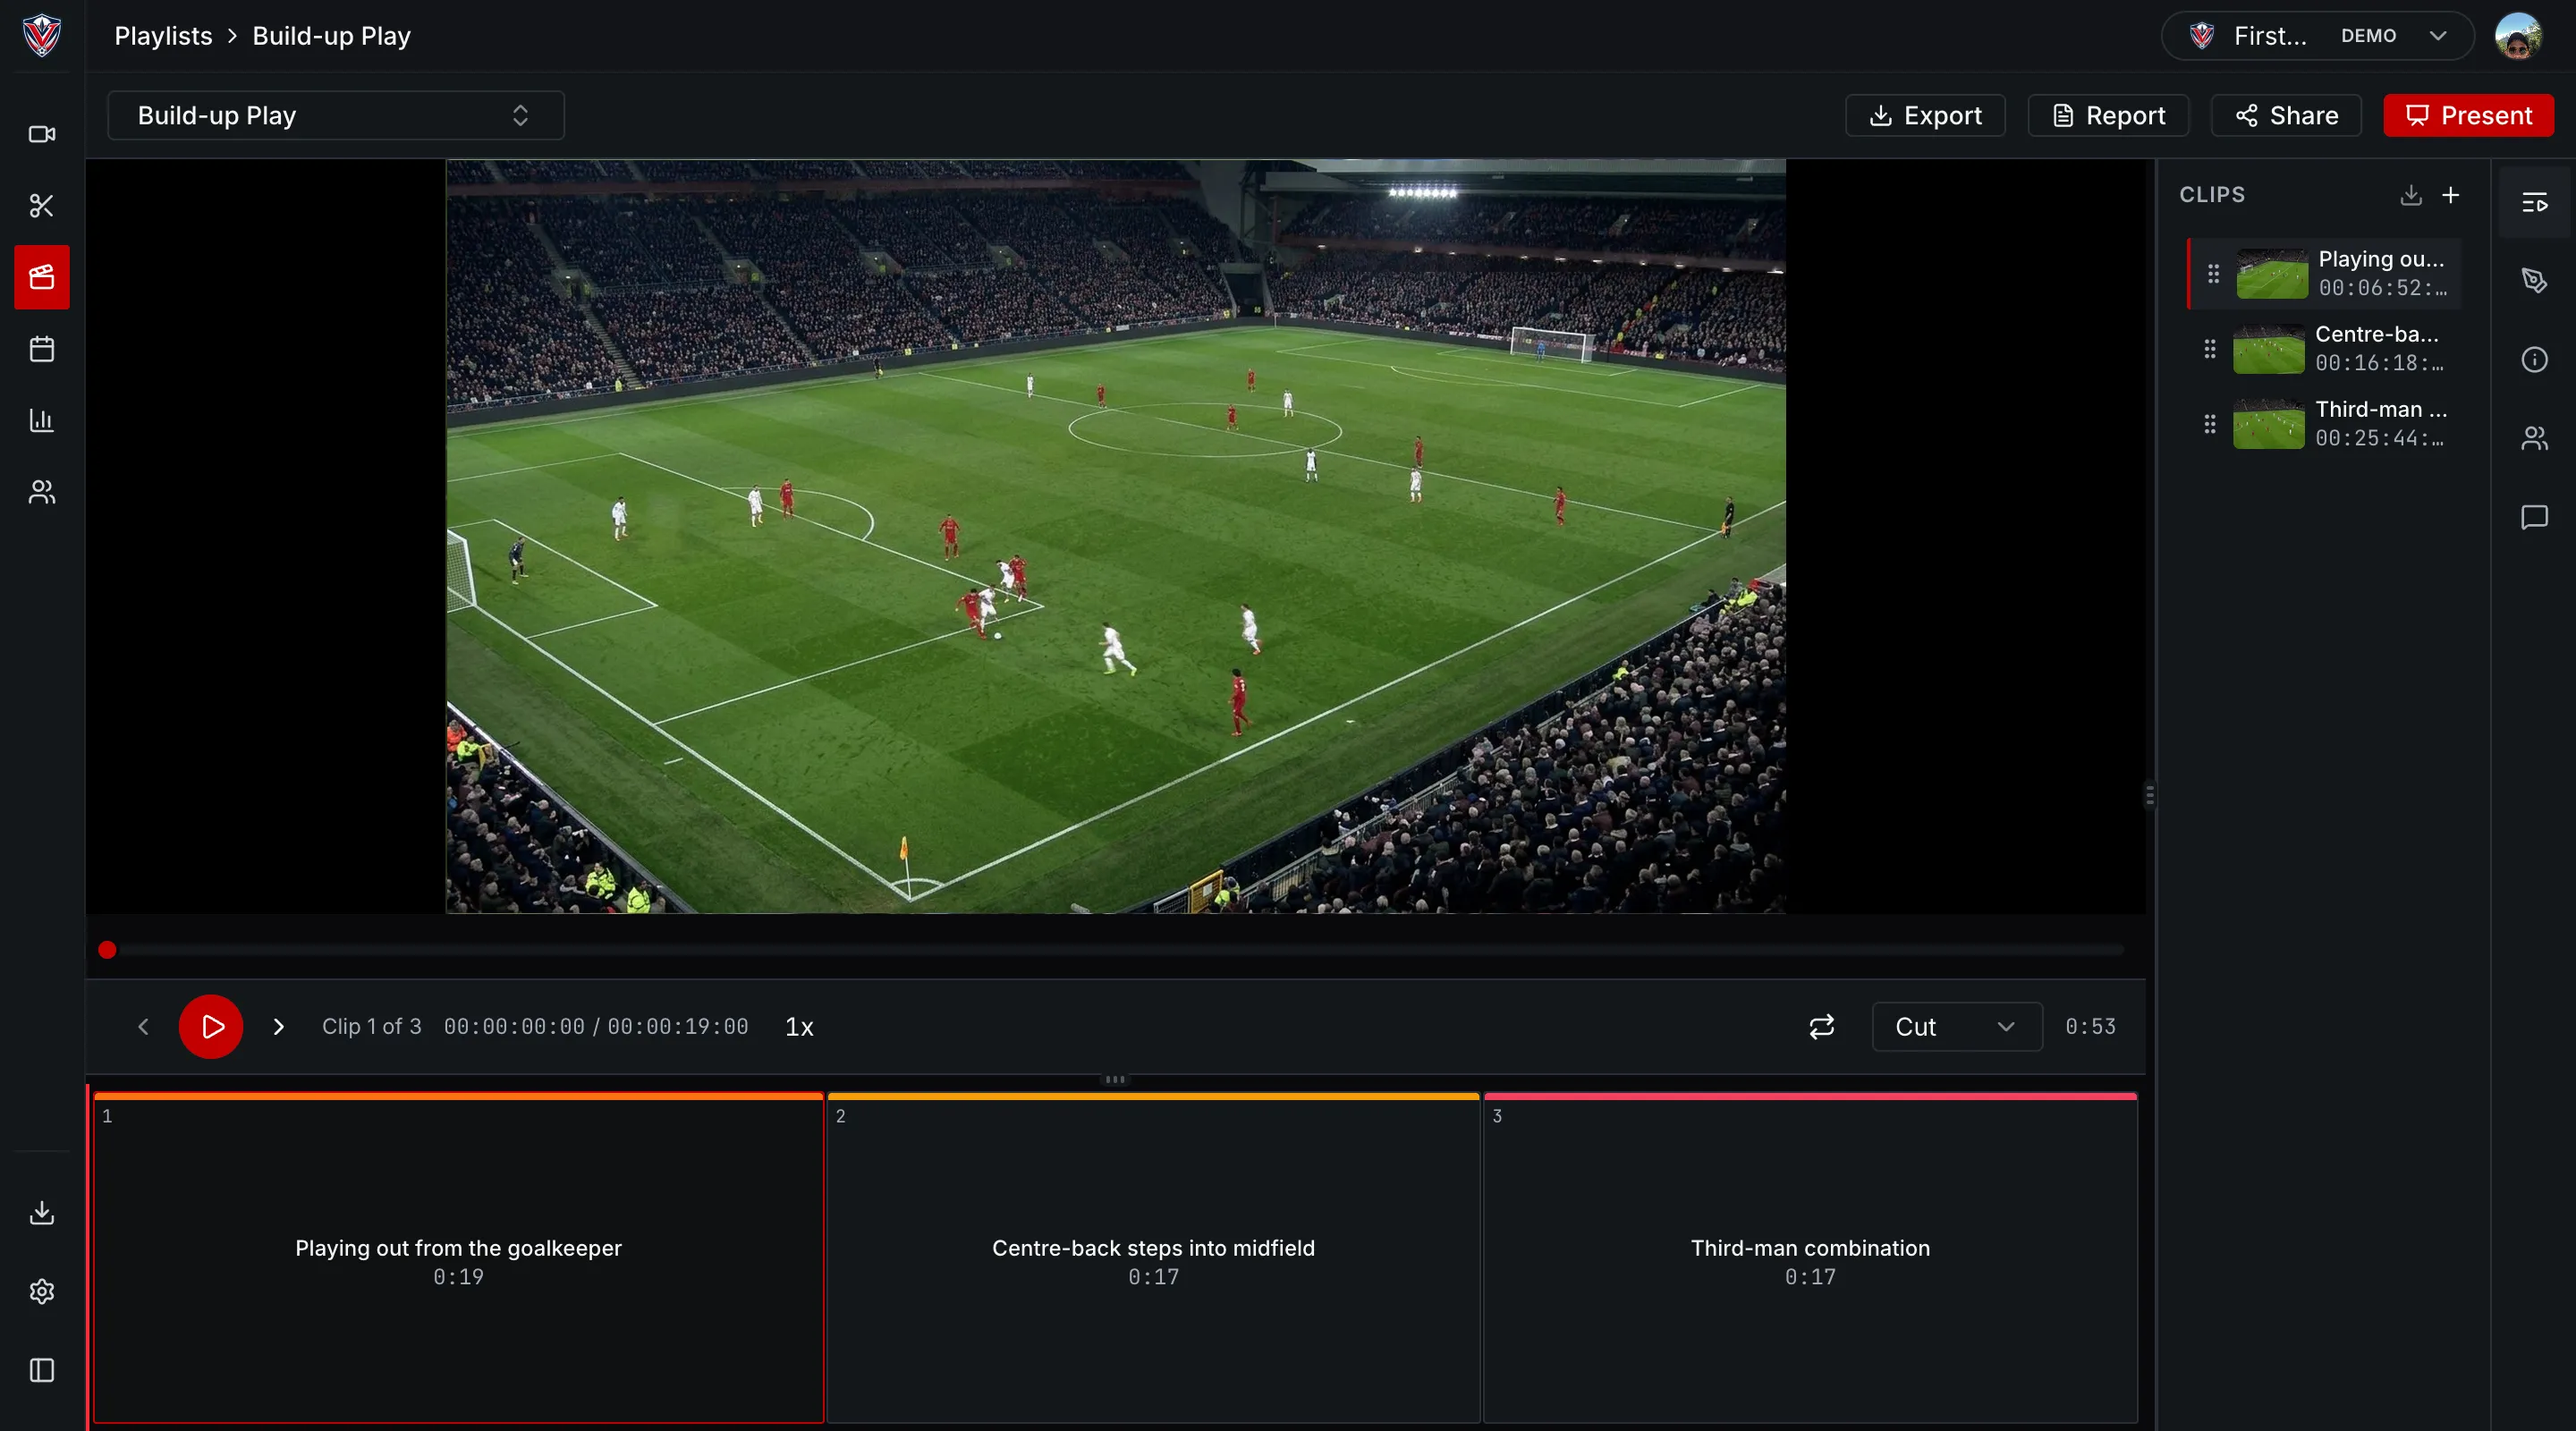The width and height of the screenshot is (2576, 1431).
Task: Open the Report button
Action: click(2108, 115)
